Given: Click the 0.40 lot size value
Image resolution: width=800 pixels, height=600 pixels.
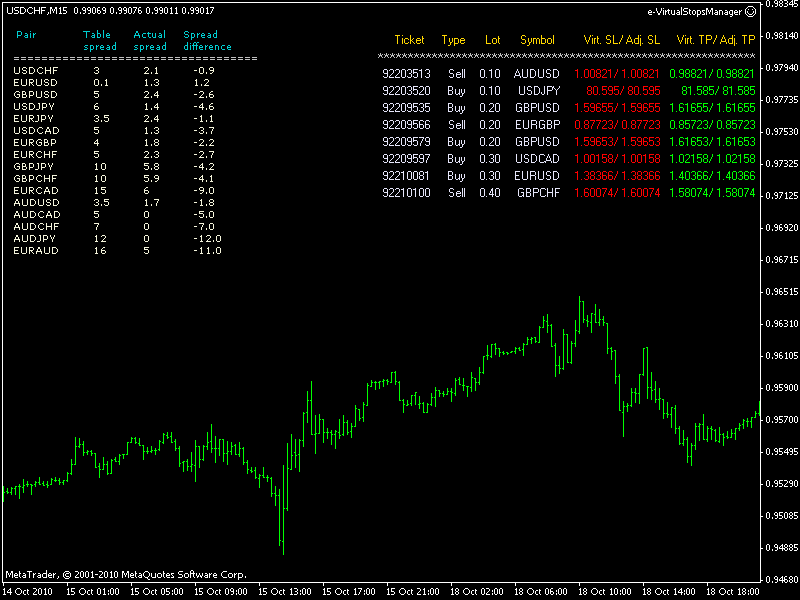Looking at the screenshot, I should click(490, 193).
